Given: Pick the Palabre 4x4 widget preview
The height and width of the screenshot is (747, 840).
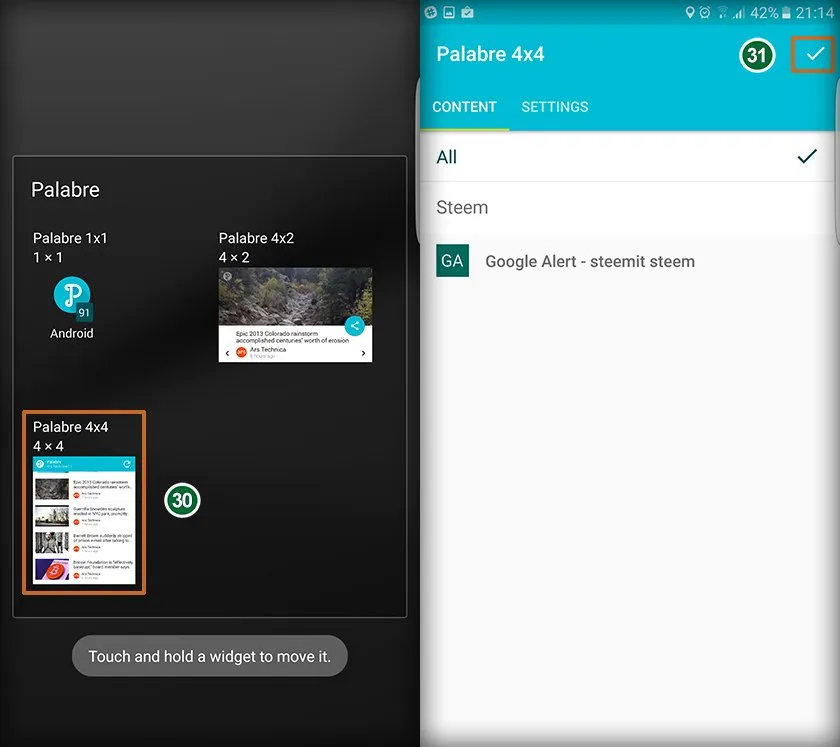Looking at the screenshot, I should 84,519.
